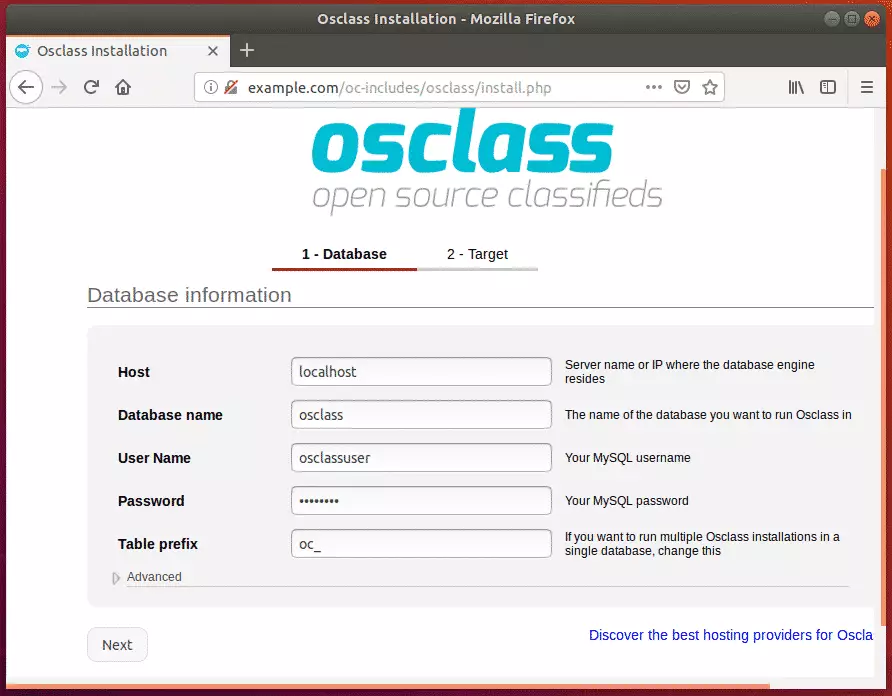892x696 pixels.
Task: Click the Table prefix label
Action: (158, 544)
